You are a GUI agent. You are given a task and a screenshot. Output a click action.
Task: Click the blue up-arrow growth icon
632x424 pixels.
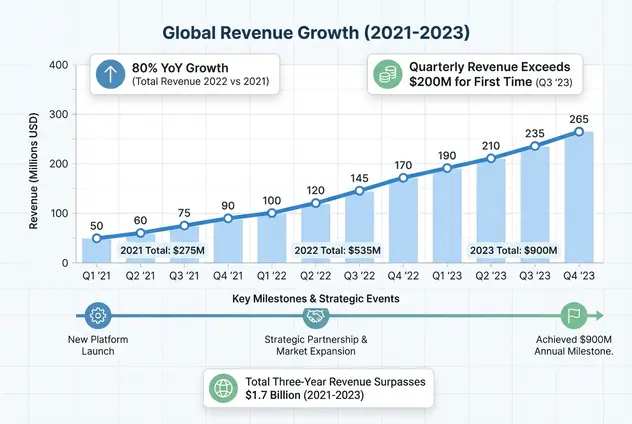point(109,75)
